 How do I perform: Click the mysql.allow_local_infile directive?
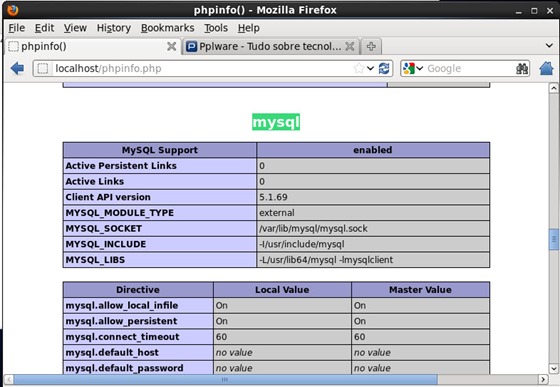122,305
